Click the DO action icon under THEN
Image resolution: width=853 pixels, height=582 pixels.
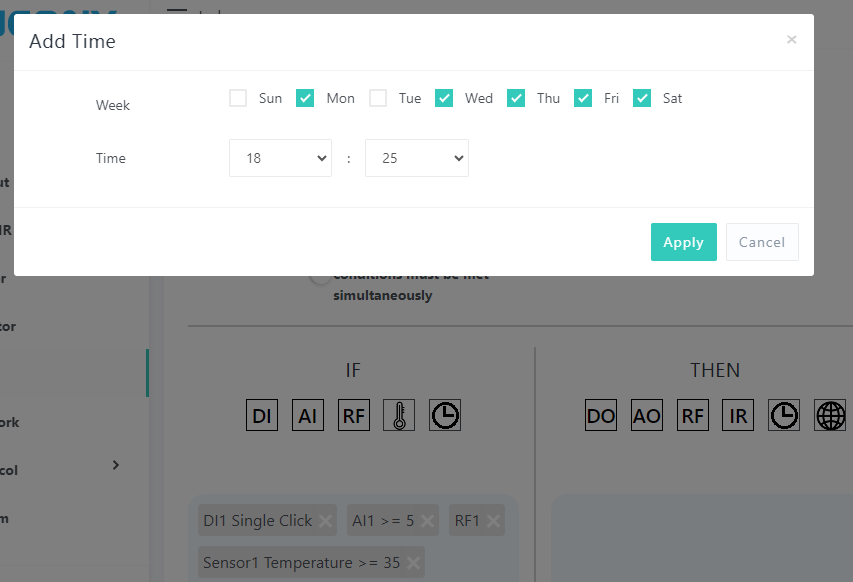coord(601,416)
